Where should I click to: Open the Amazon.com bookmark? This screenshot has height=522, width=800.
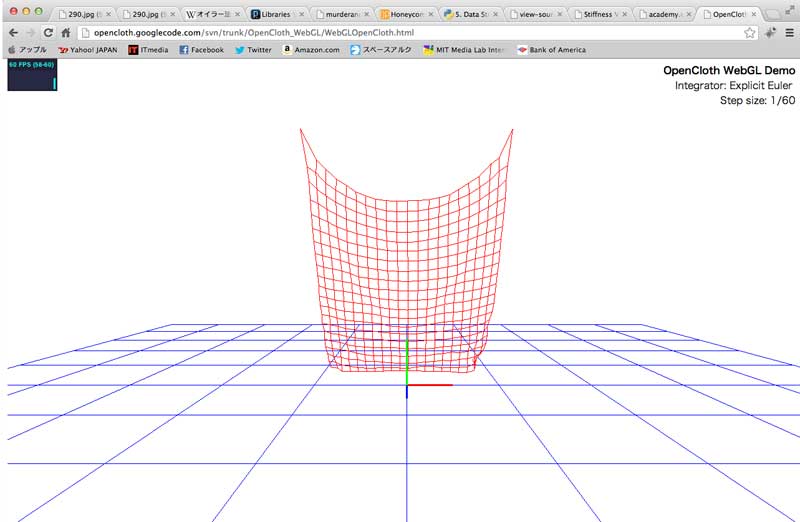(310, 49)
